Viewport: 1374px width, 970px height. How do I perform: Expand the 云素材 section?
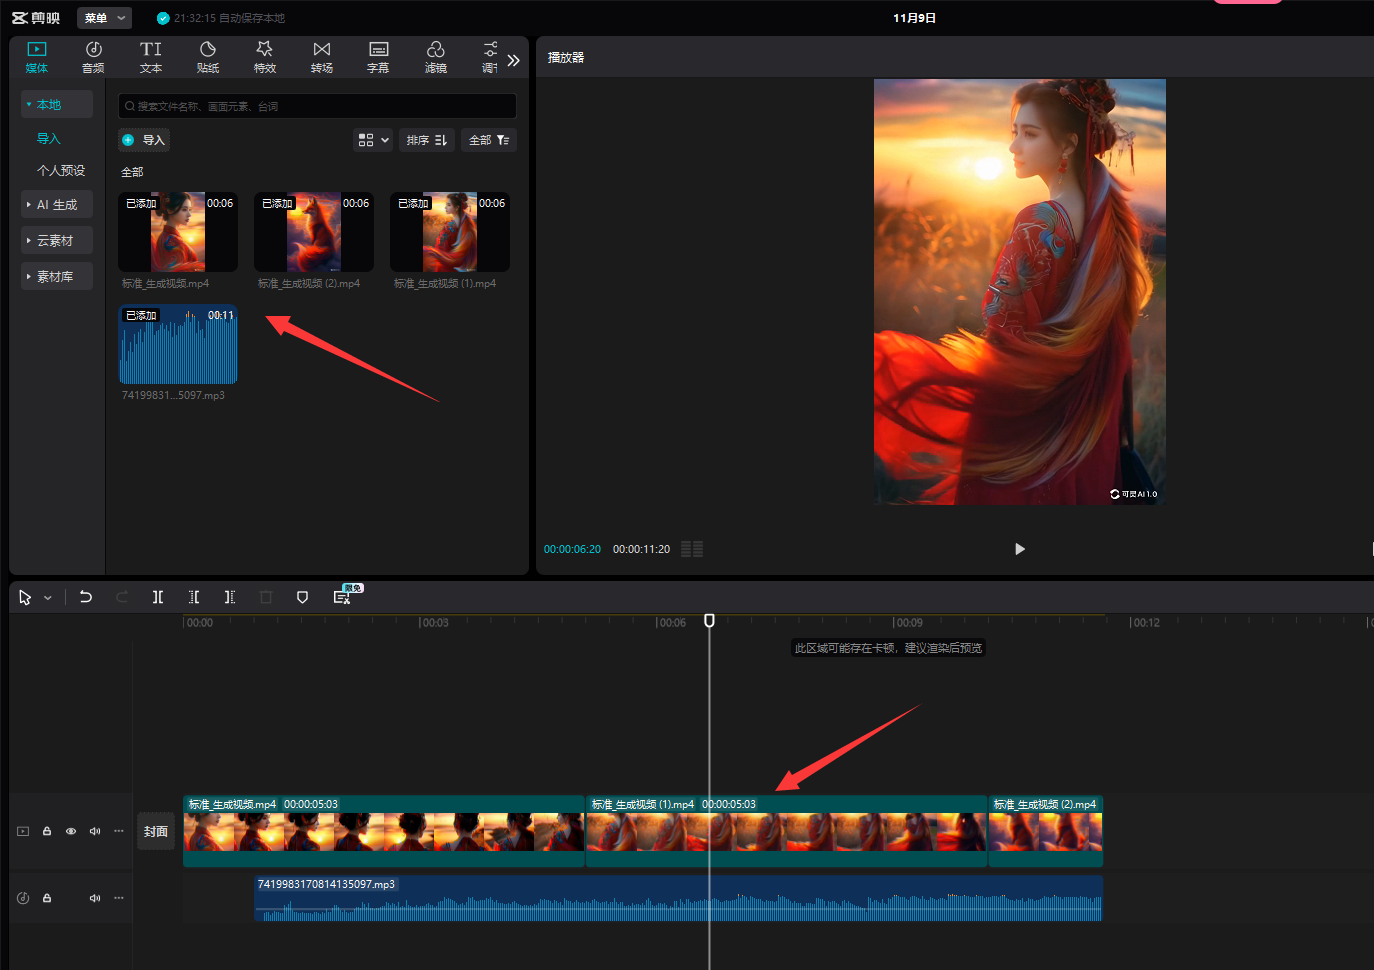click(x=57, y=240)
